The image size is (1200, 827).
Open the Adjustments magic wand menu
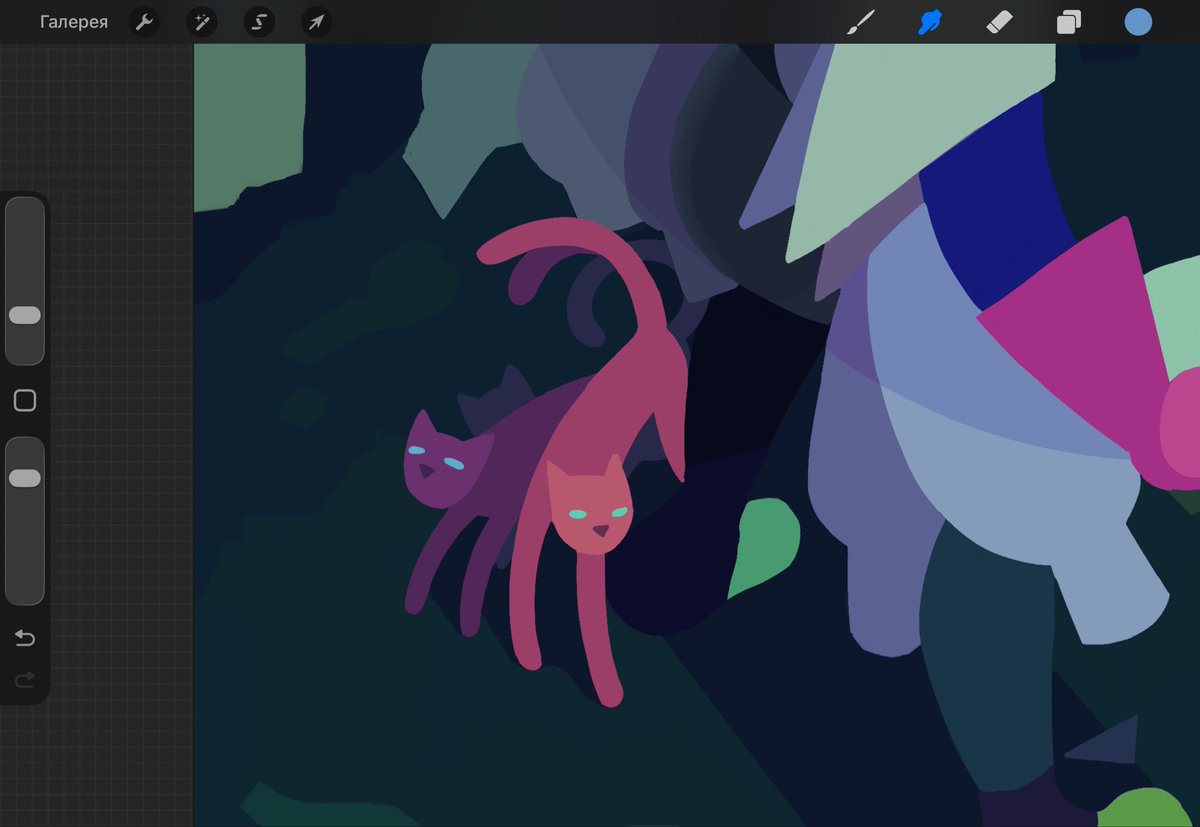pyautogui.click(x=202, y=22)
